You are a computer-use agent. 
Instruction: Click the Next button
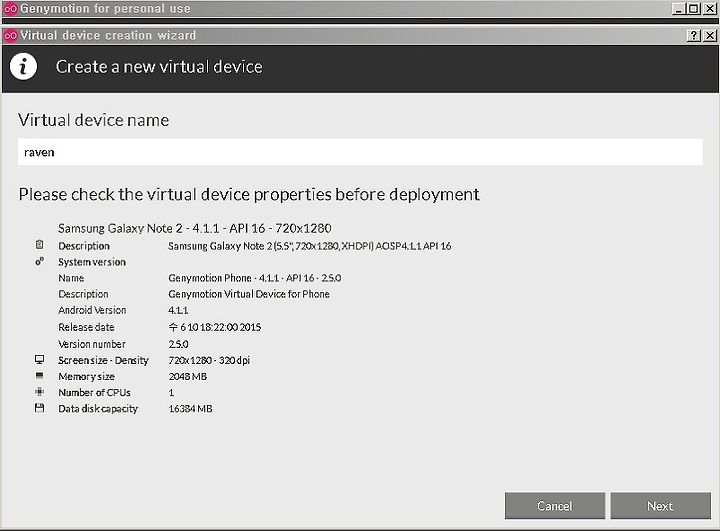tap(660, 506)
